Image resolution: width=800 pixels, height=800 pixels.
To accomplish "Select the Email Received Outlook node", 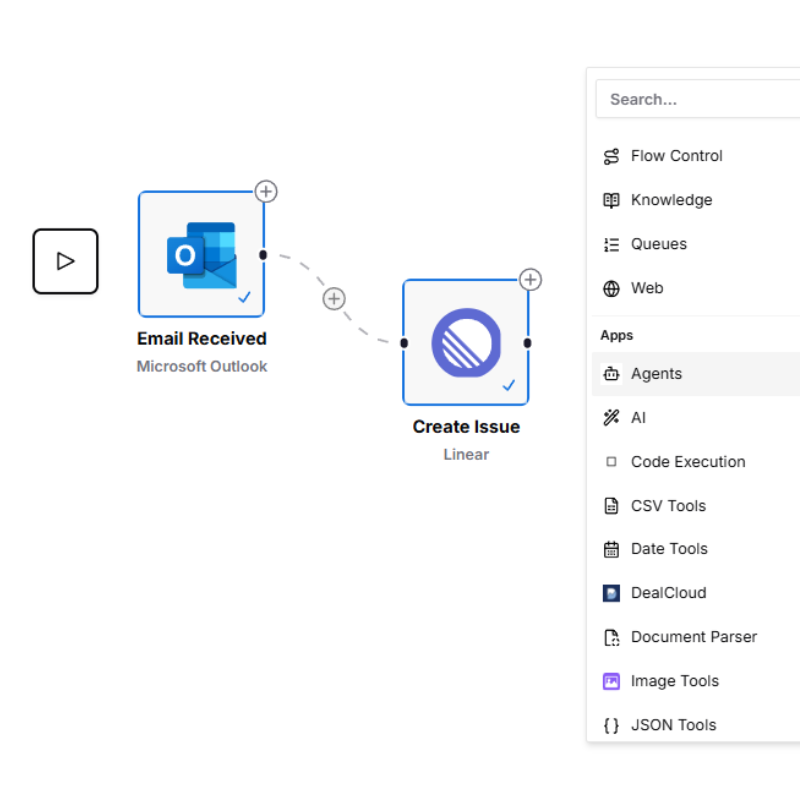I will 202,254.
